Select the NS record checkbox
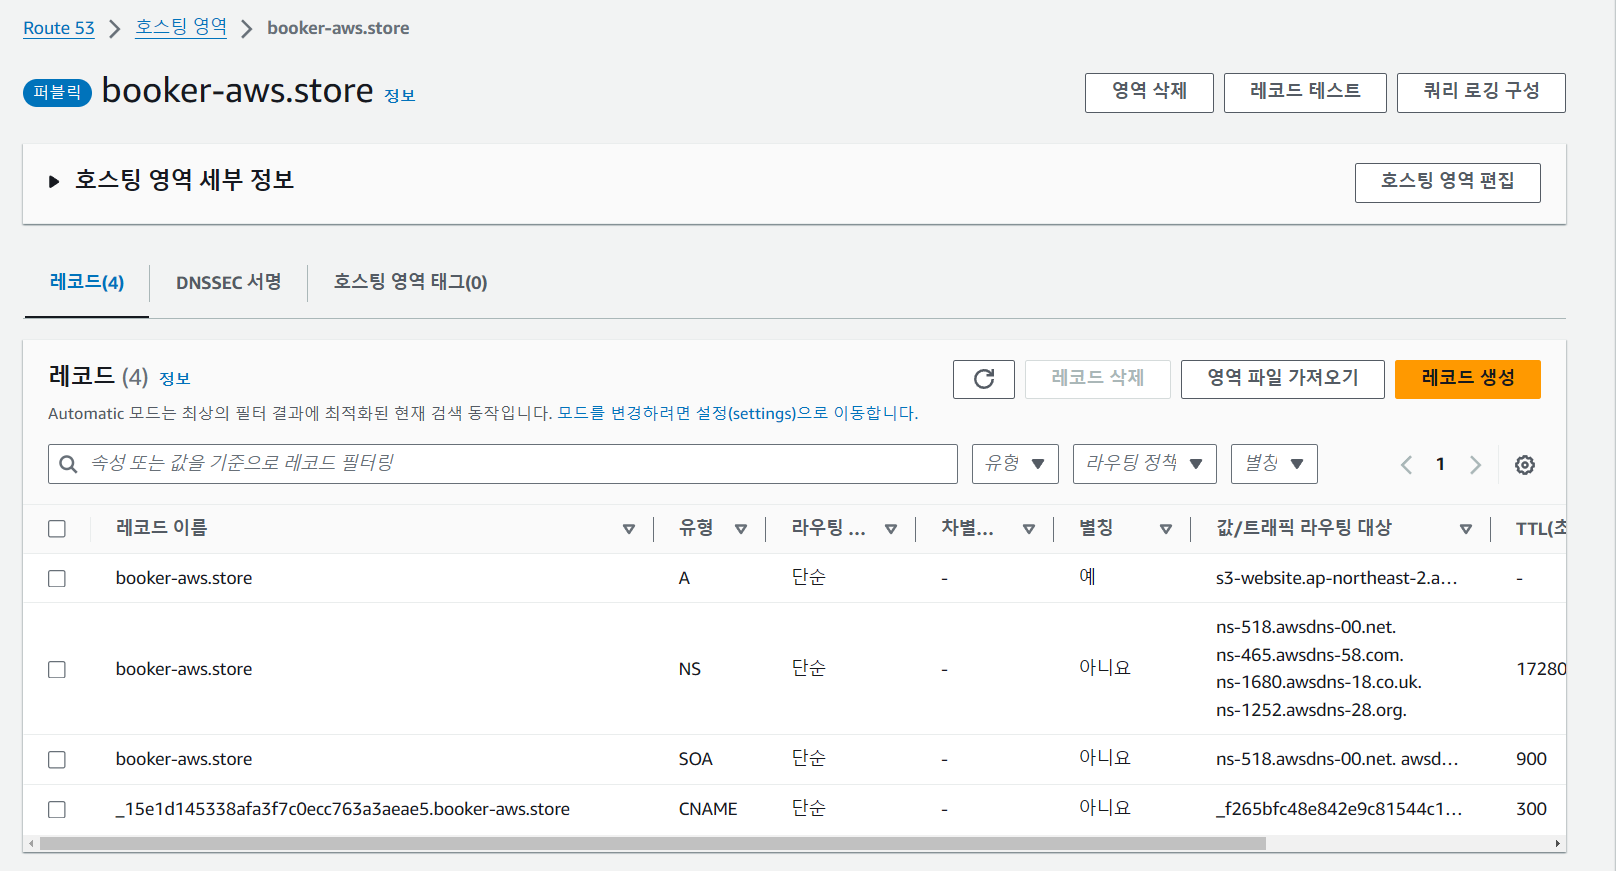 coord(57,670)
